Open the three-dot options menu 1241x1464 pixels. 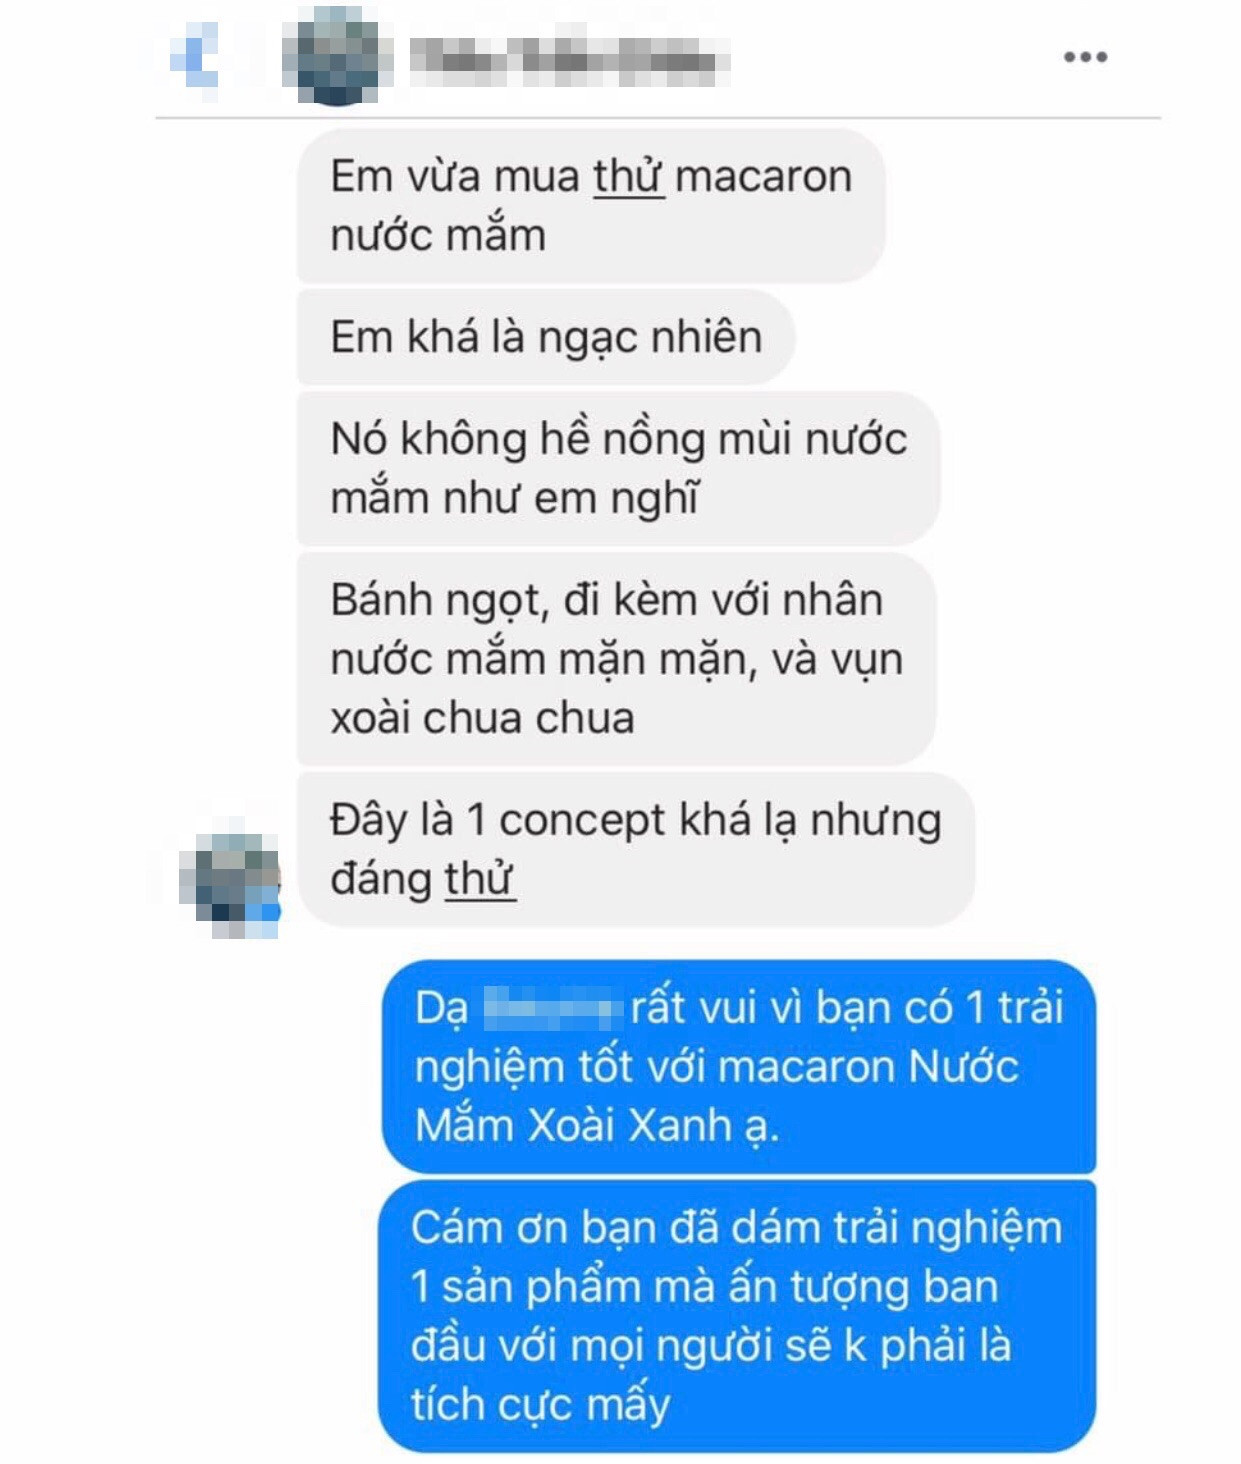point(1085,57)
